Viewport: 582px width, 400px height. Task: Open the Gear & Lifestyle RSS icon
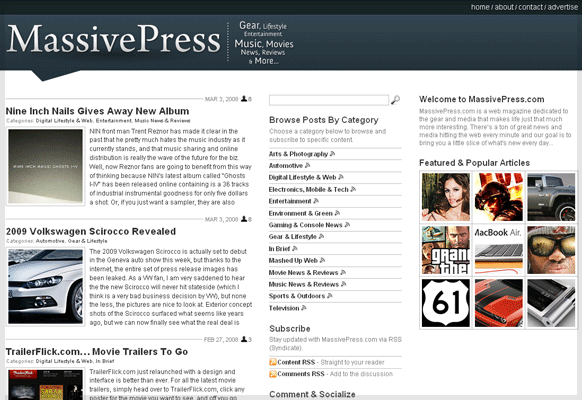click(321, 237)
